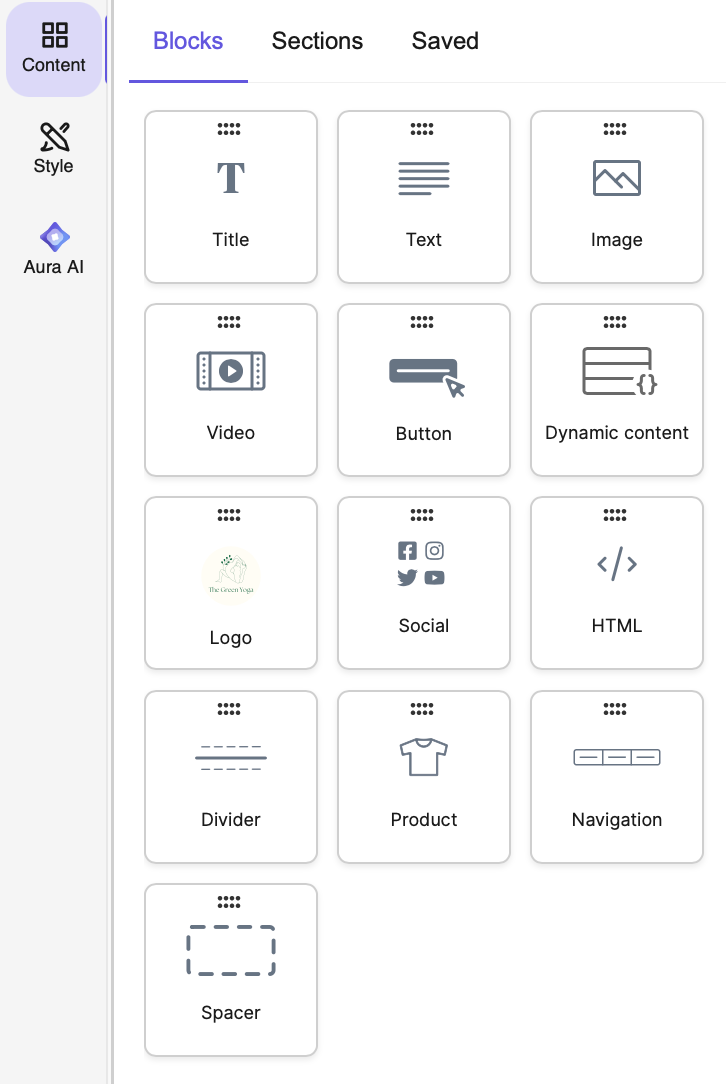Screen dimensions: 726x1084
Task: Pick the Spacer block
Action: click(231, 970)
